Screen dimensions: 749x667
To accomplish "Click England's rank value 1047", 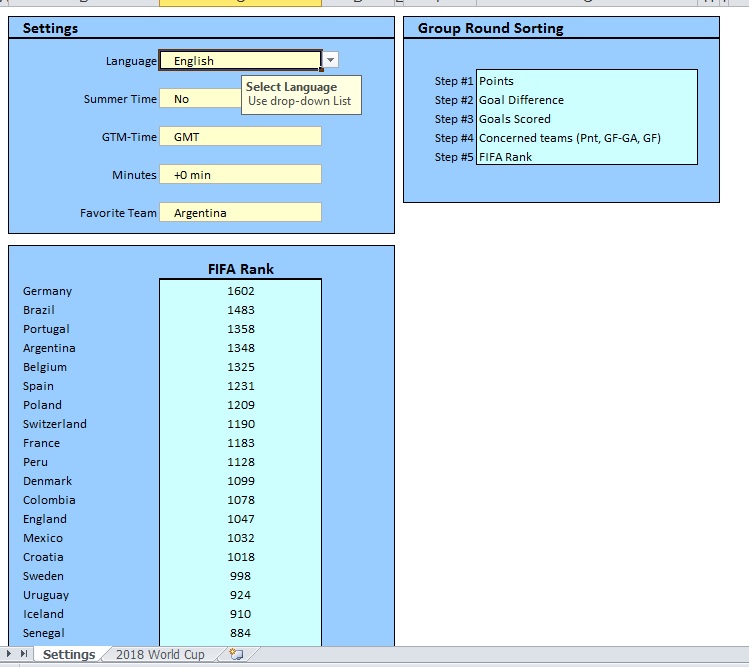I will point(240,519).
